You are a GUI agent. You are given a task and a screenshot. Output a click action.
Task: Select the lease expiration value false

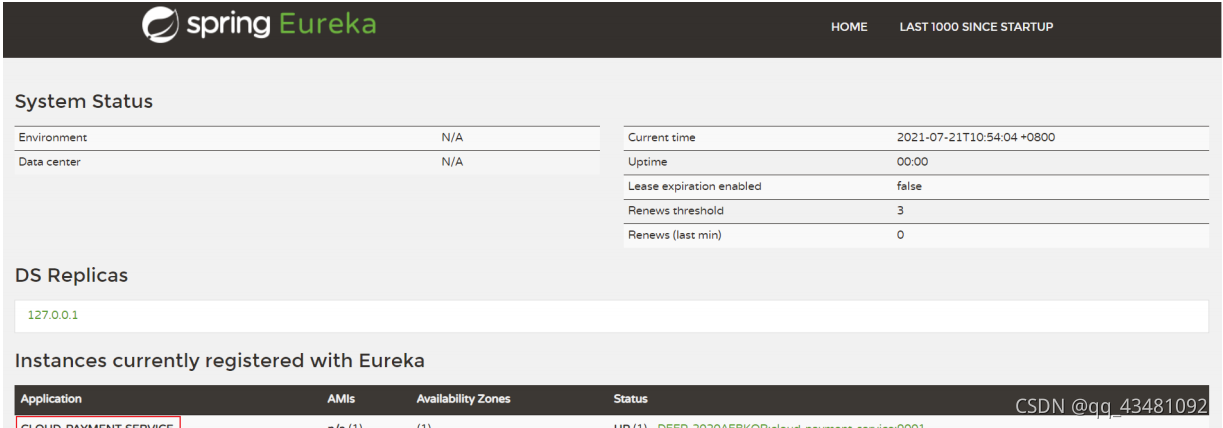pos(909,186)
